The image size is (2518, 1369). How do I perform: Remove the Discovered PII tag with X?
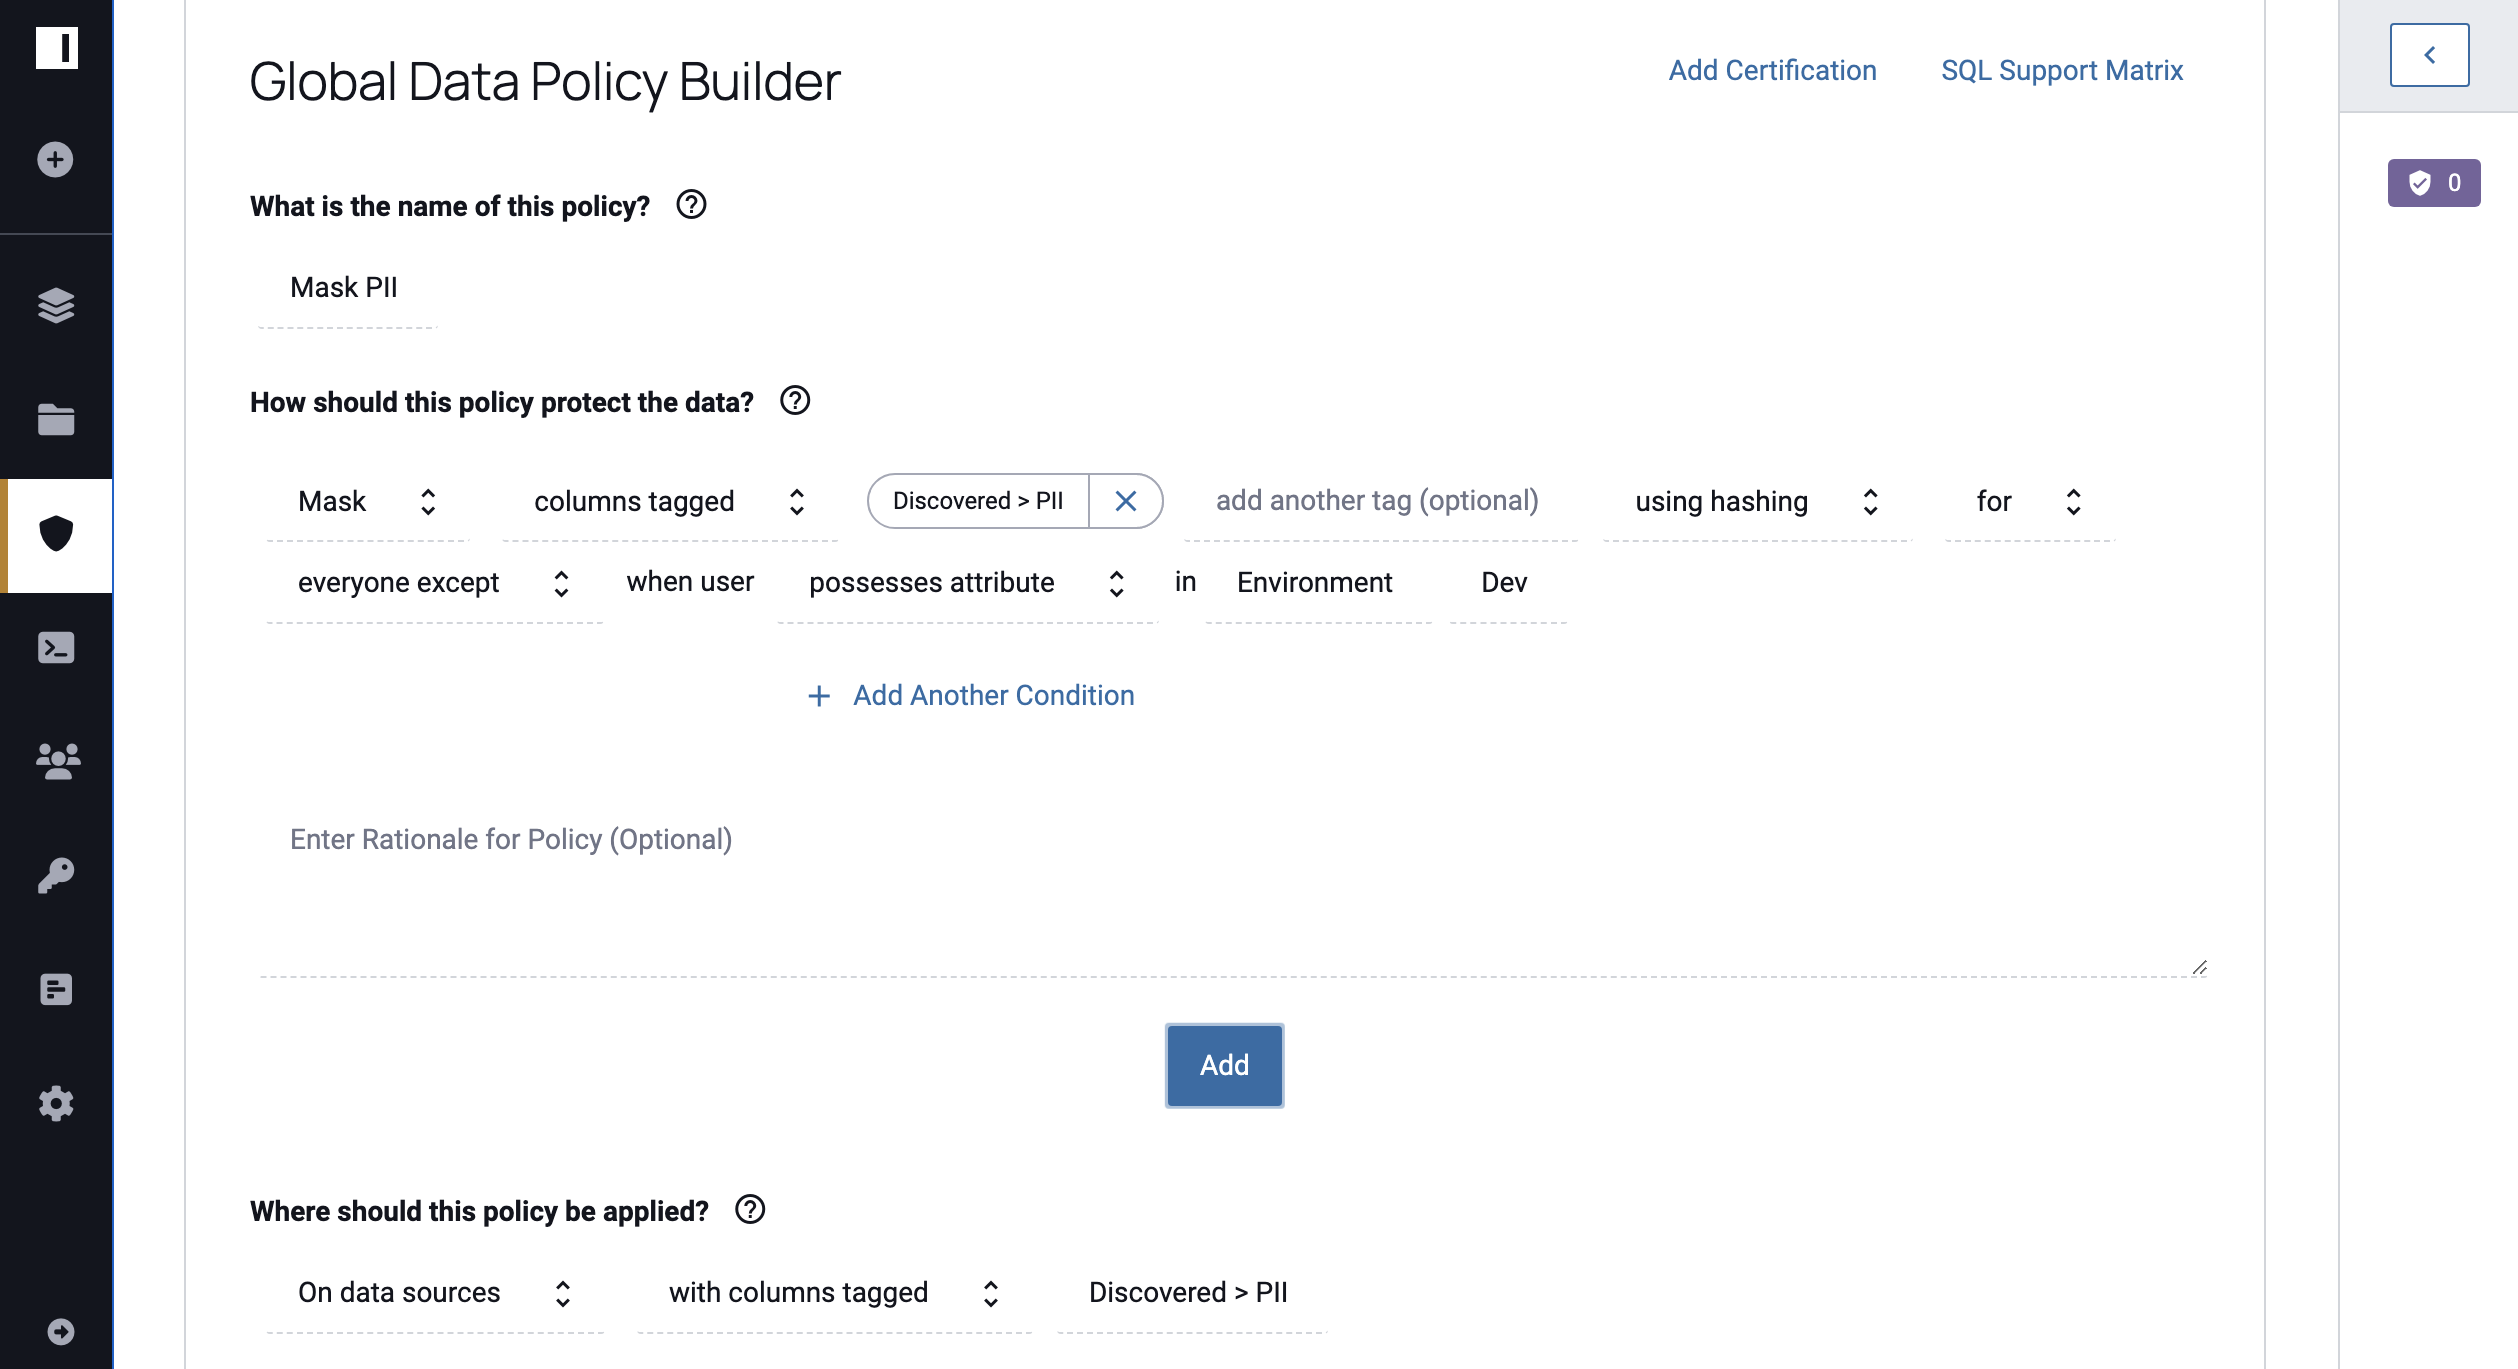1124,501
